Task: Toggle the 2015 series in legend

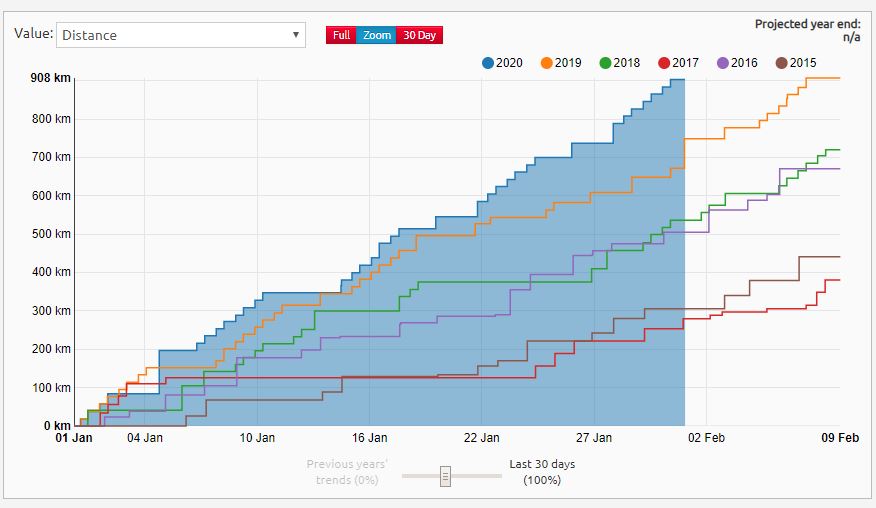Action: pyautogui.click(x=796, y=63)
